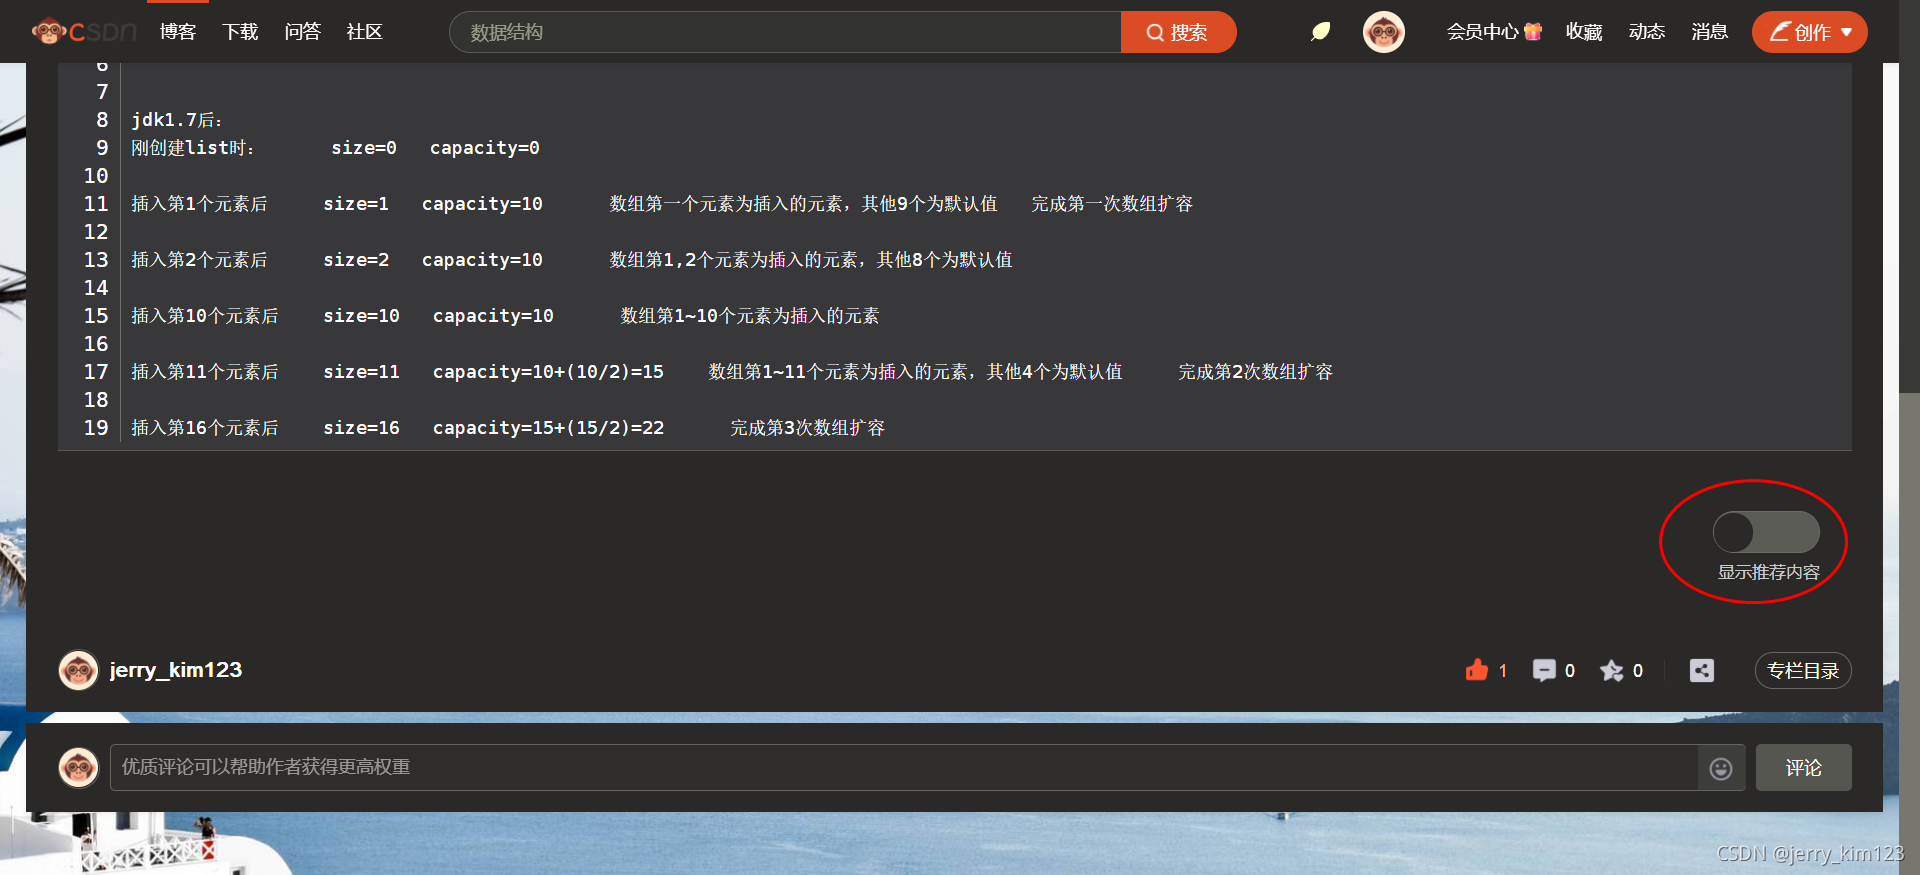Click the text '插入第16个元素后'
Viewport: 1920px width, 875px height.
coord(205,428)
